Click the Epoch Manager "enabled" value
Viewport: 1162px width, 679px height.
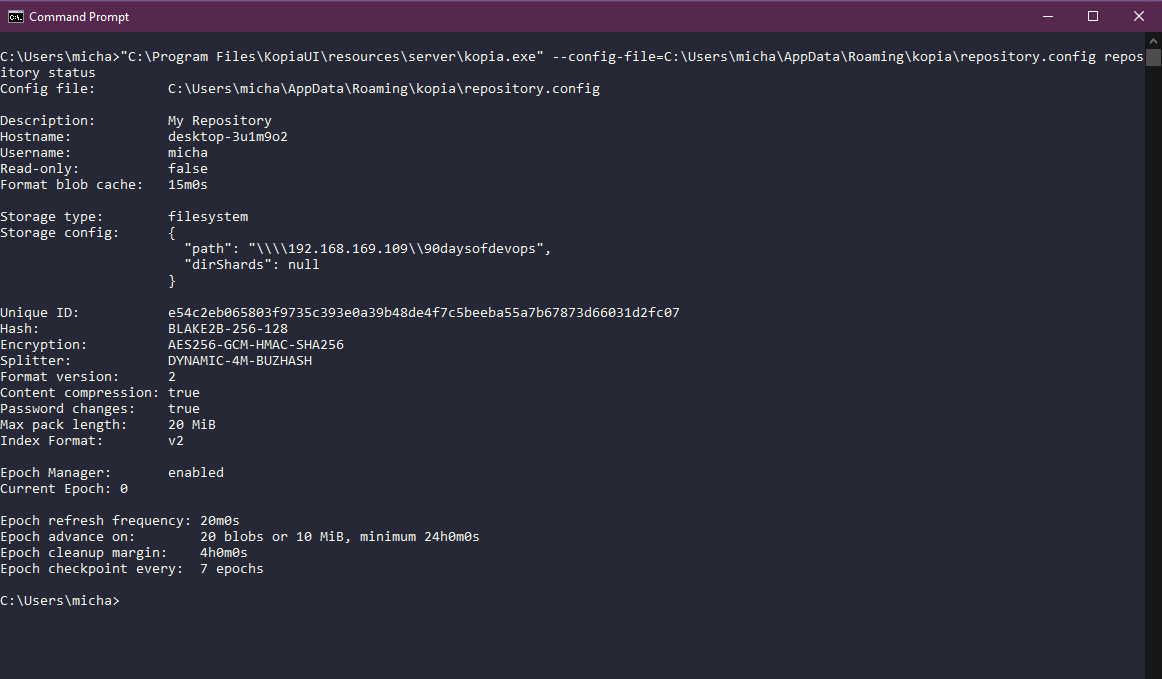coord(195,473)
